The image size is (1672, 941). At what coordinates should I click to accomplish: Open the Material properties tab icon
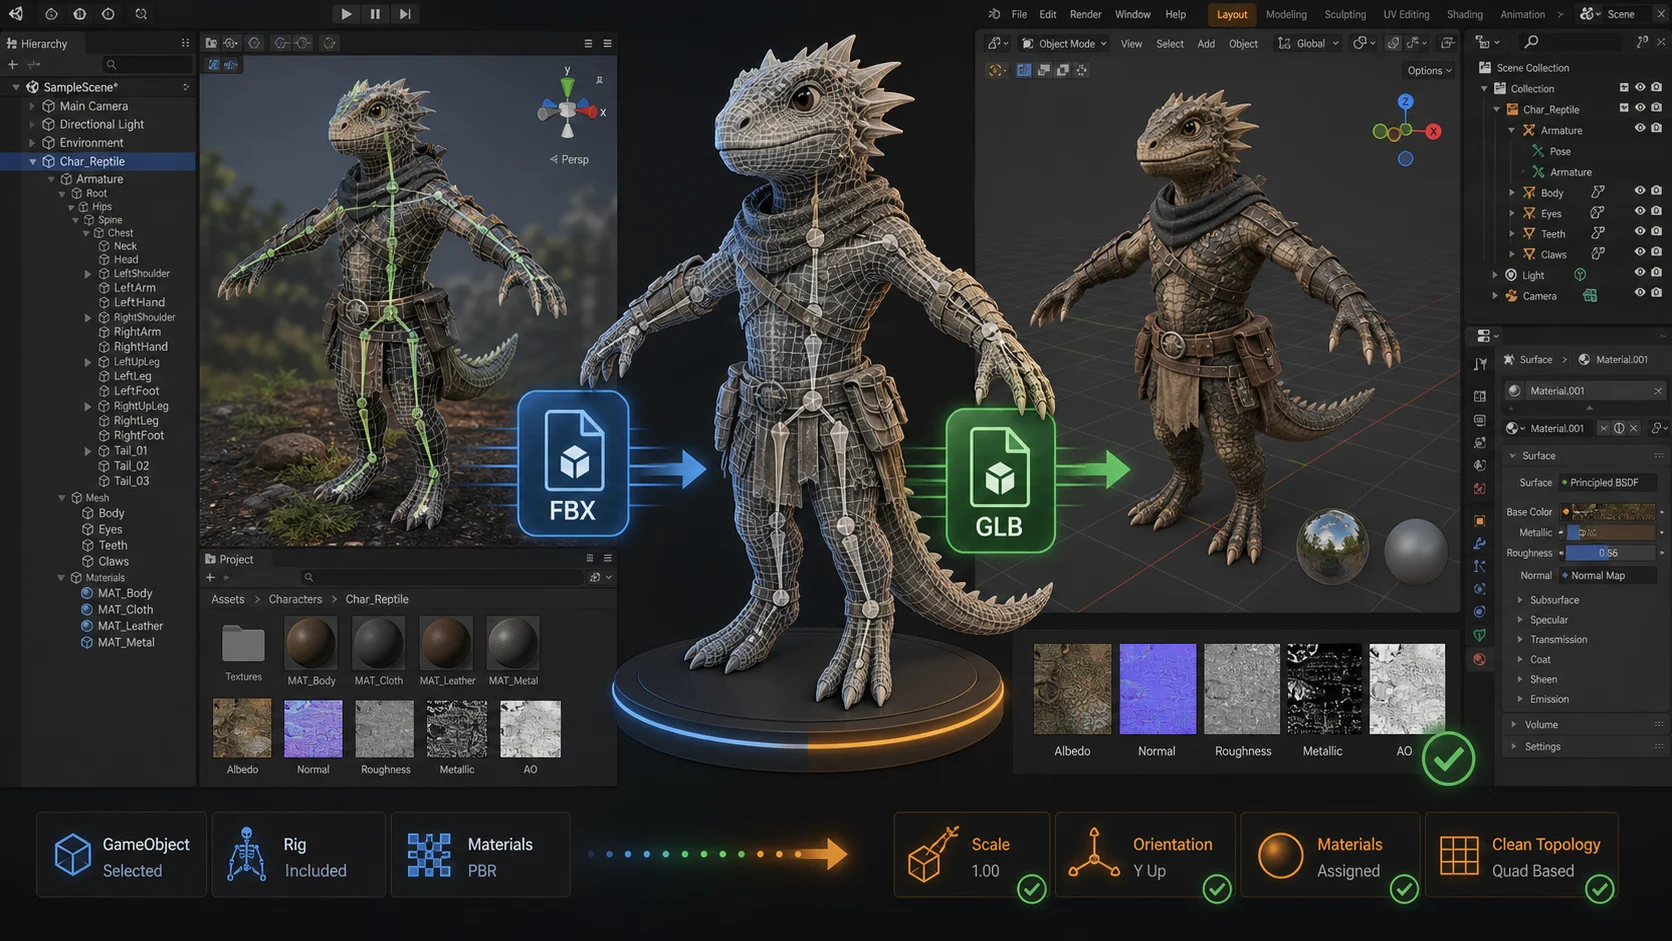(x=1479, y=660)
